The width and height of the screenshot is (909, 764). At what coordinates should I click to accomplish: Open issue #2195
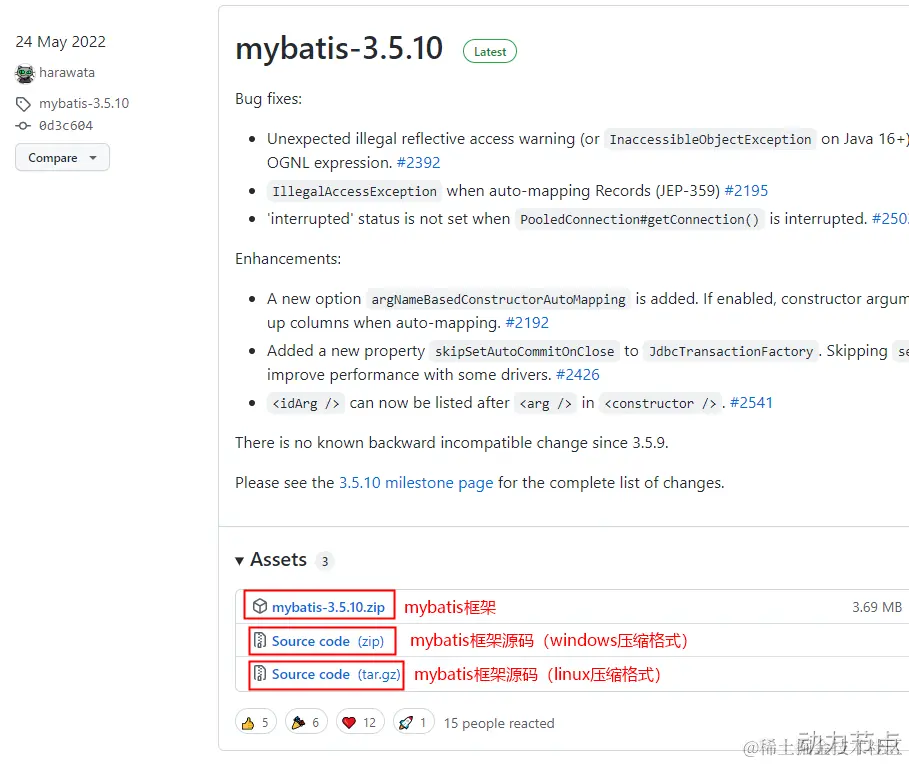(746, 191)
